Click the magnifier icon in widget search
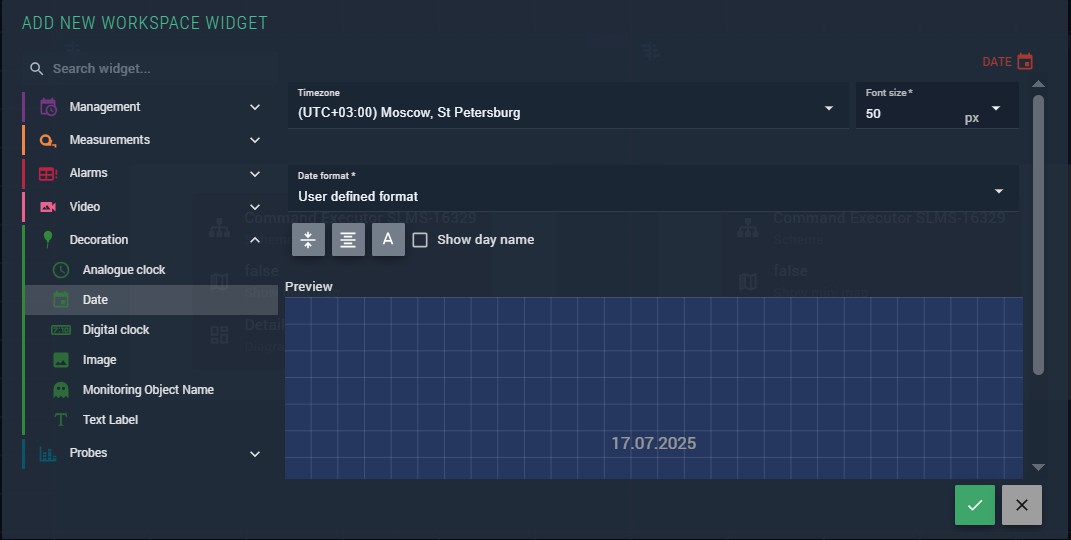 [x=36, y=69]
